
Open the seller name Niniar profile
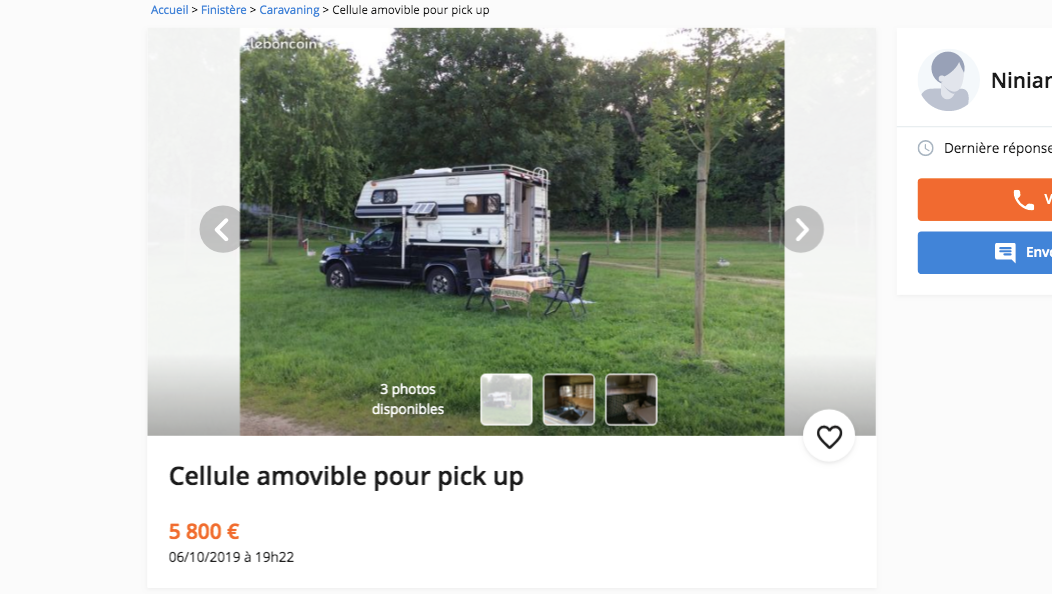pyautogui.click(x=1021, y=81)
